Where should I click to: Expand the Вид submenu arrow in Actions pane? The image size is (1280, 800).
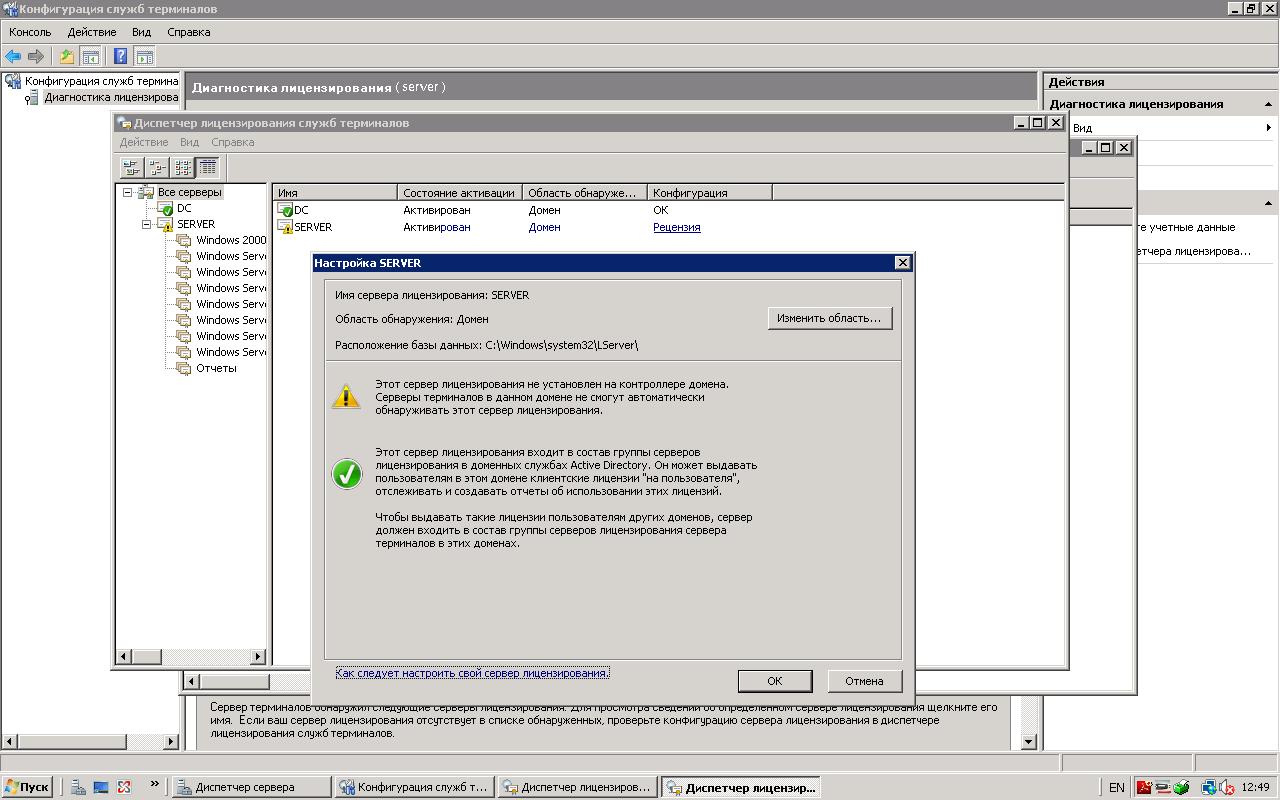(x=1269, y=128)
